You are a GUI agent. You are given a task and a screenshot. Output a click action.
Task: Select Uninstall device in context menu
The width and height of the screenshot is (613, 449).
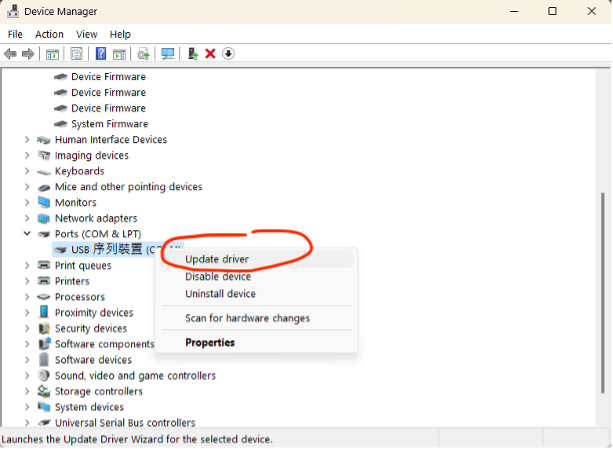click(x=220, y=294)
